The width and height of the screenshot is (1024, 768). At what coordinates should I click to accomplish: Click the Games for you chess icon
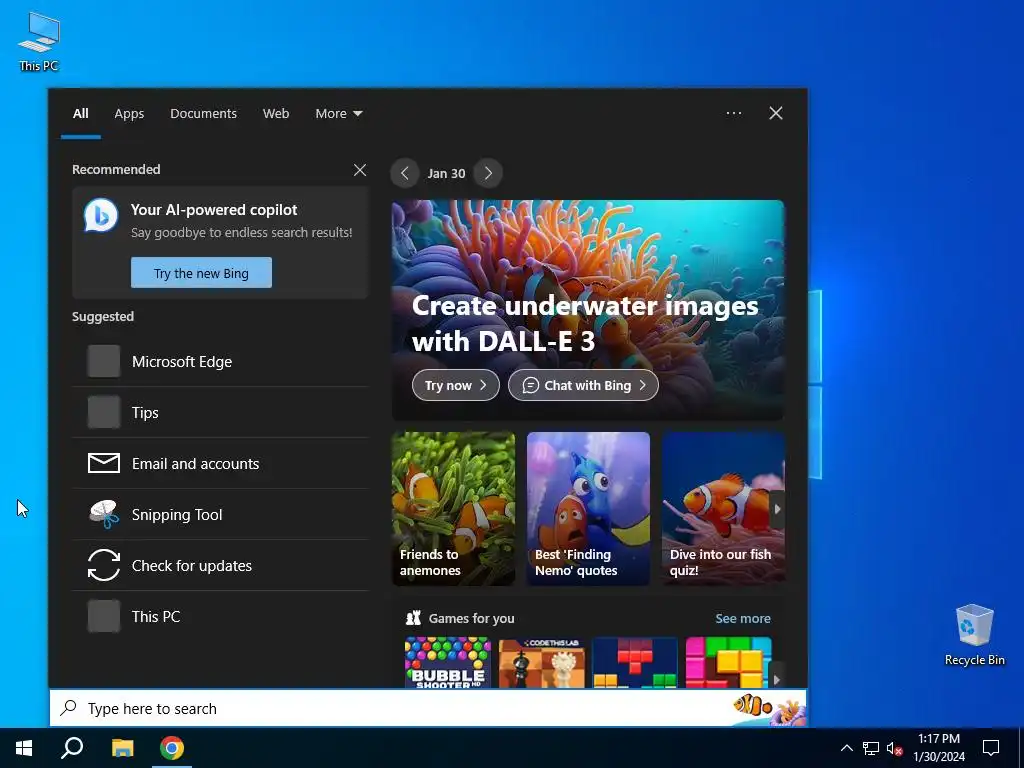[413, 618]
